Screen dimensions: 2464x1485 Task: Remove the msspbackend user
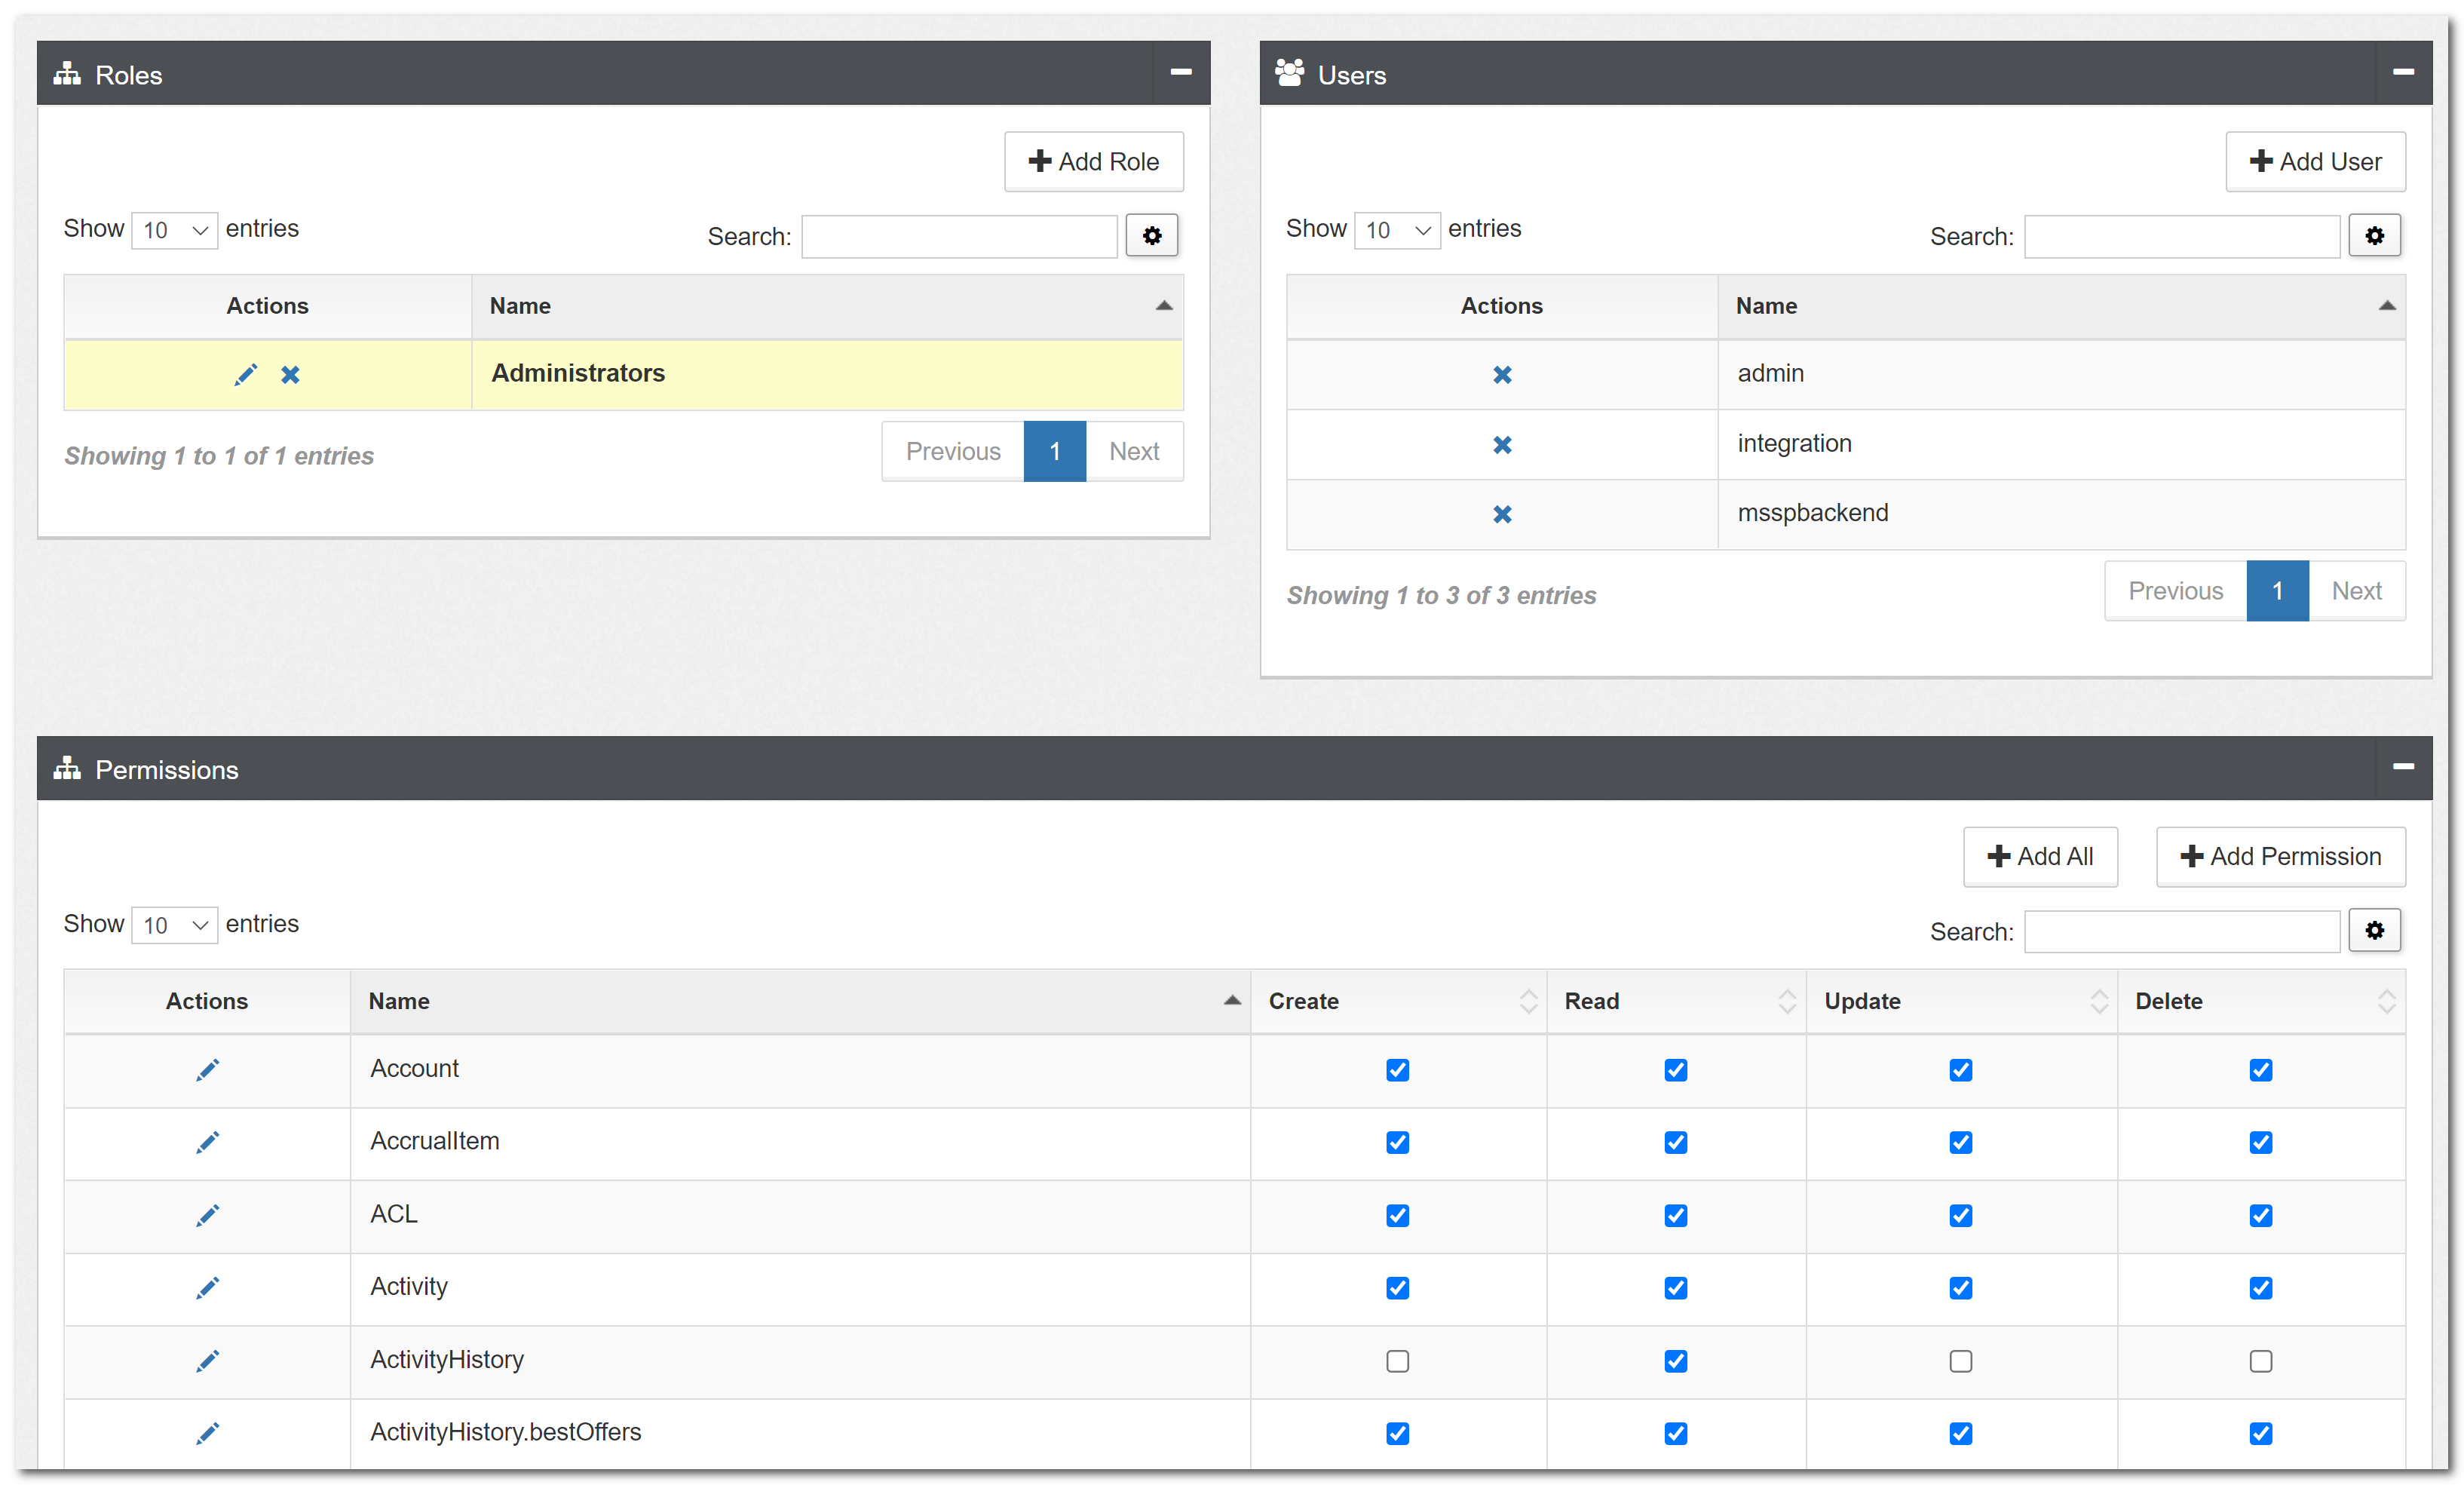1501,514
